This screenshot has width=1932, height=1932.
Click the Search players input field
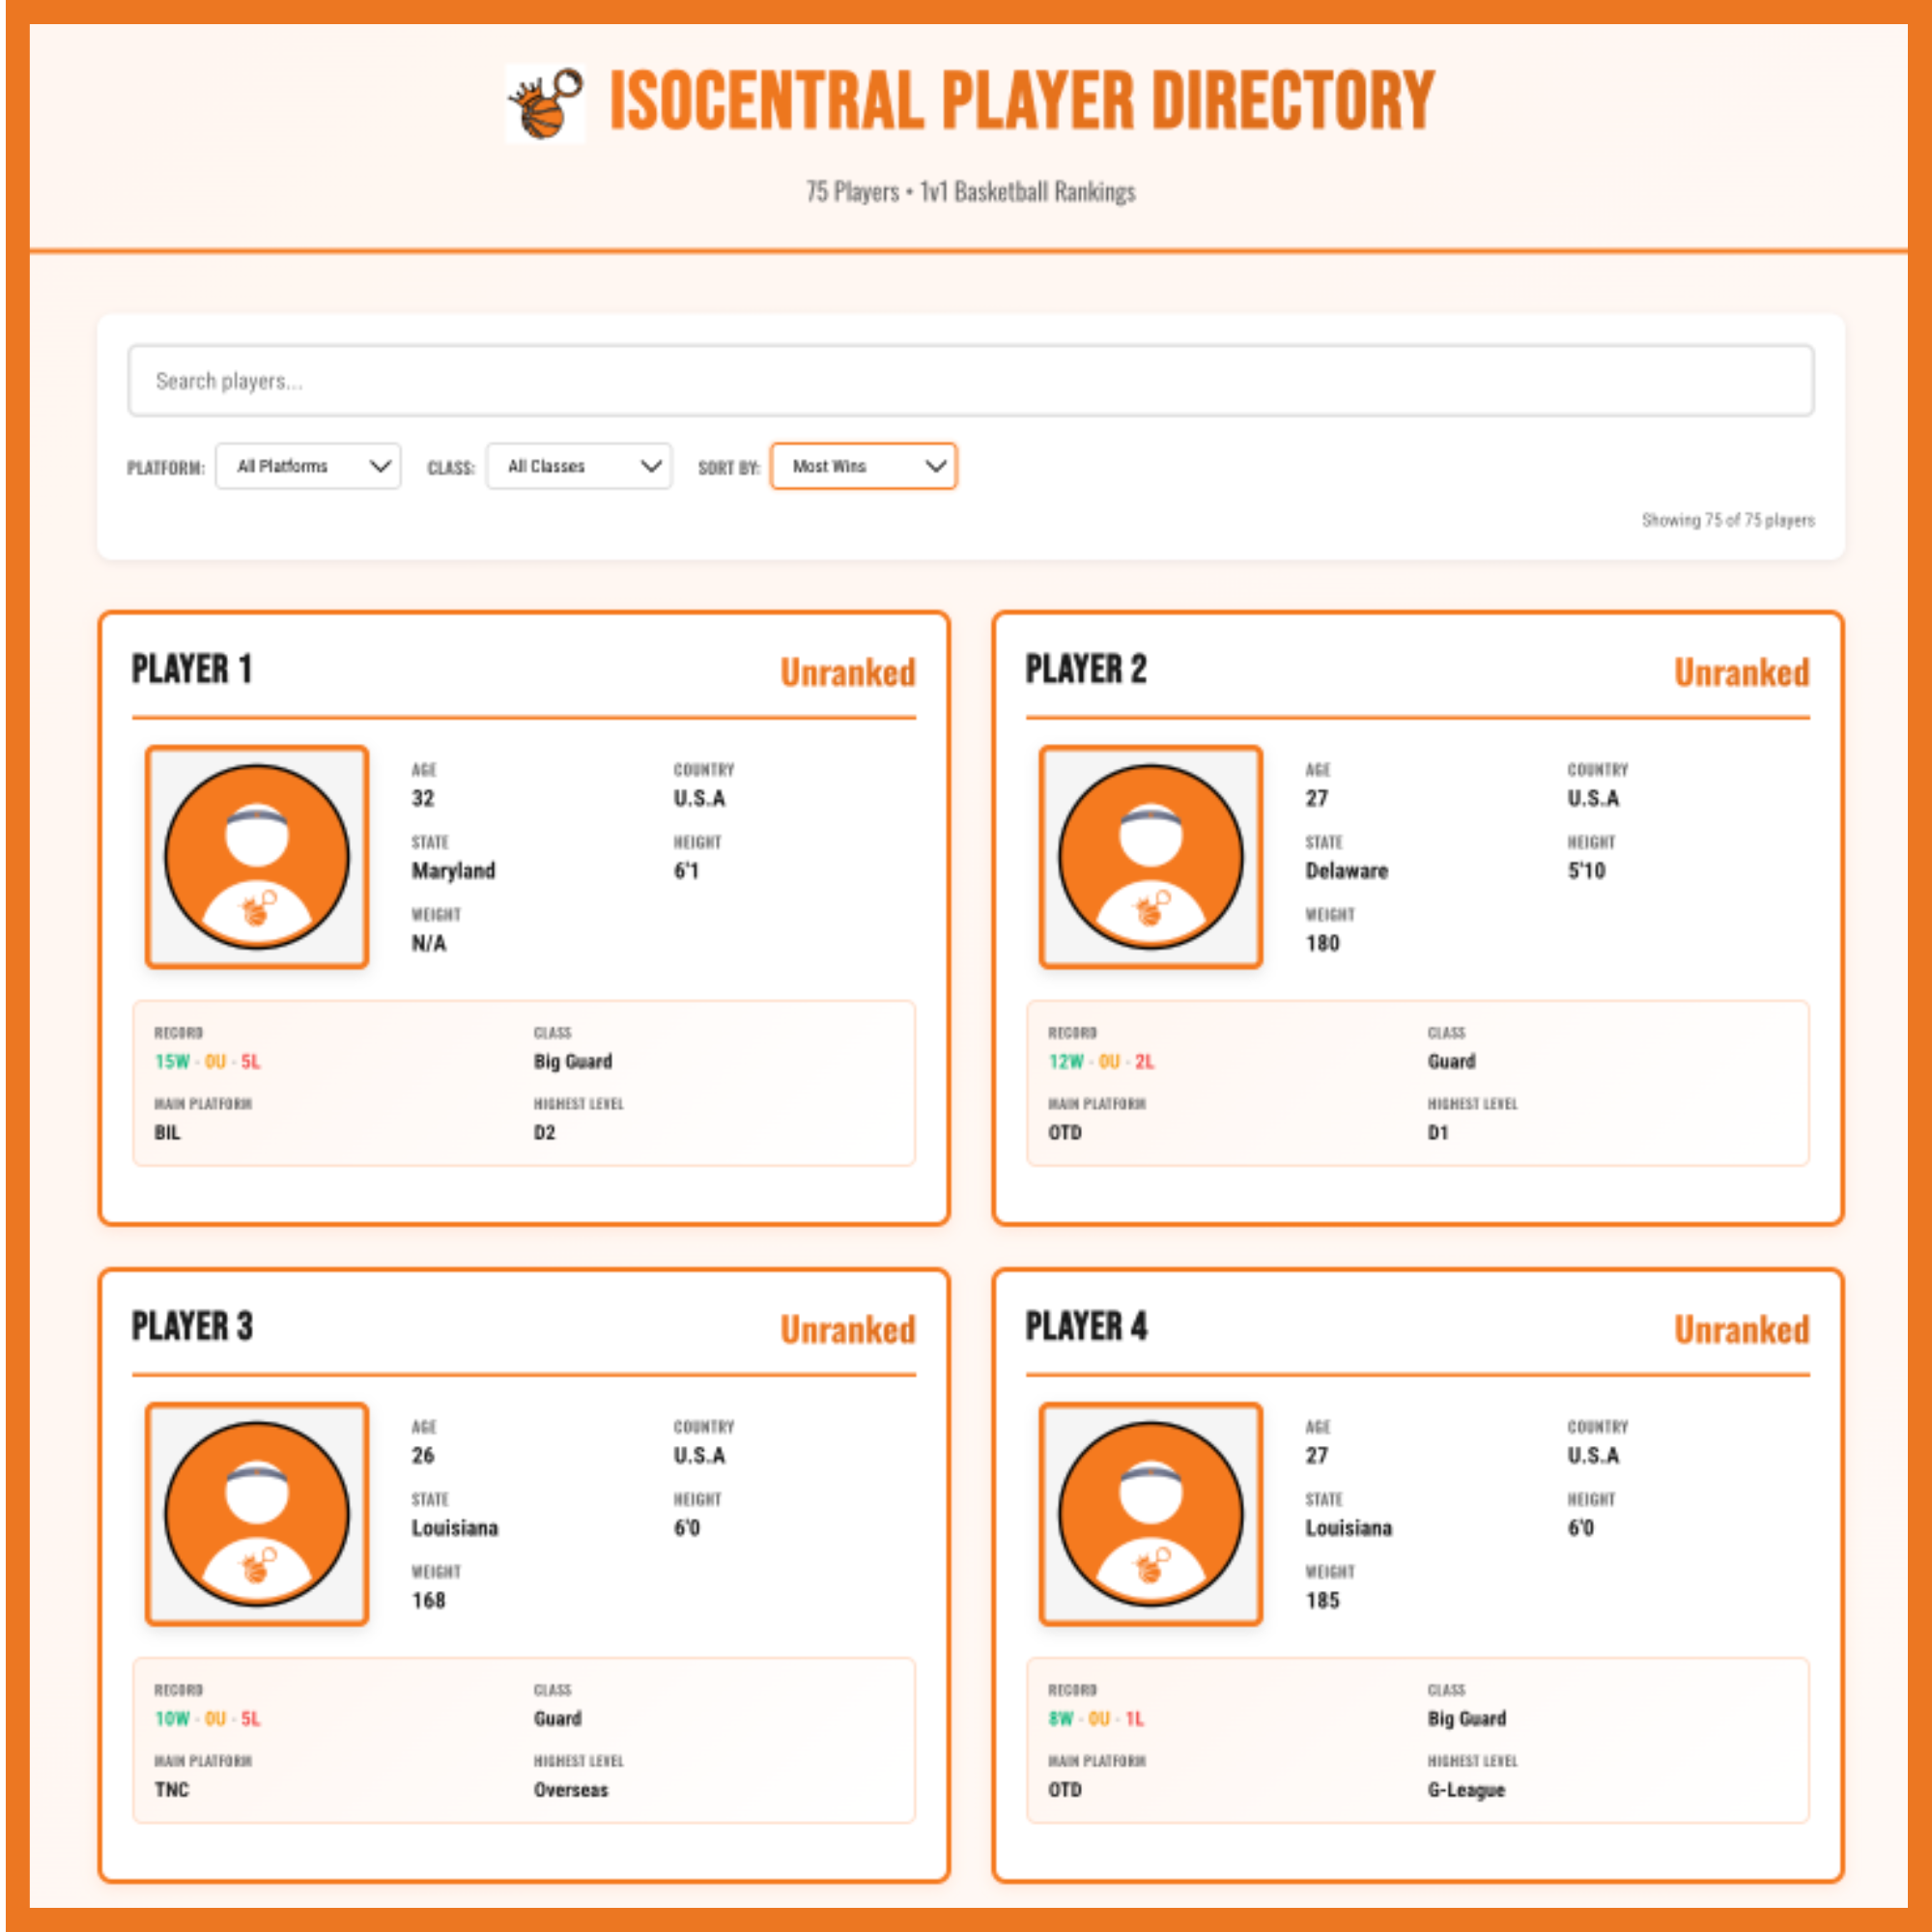(x=970, y=381)
